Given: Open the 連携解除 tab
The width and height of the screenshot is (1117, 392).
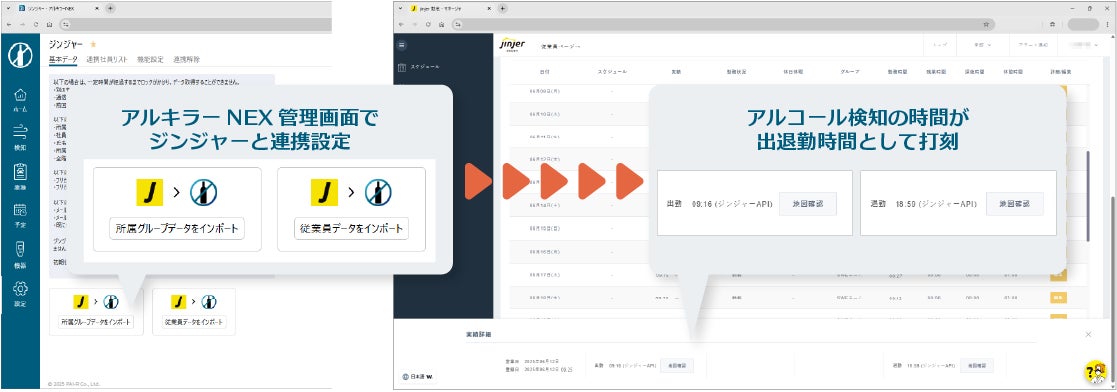Looking at the screenshot, I should 187,59.
